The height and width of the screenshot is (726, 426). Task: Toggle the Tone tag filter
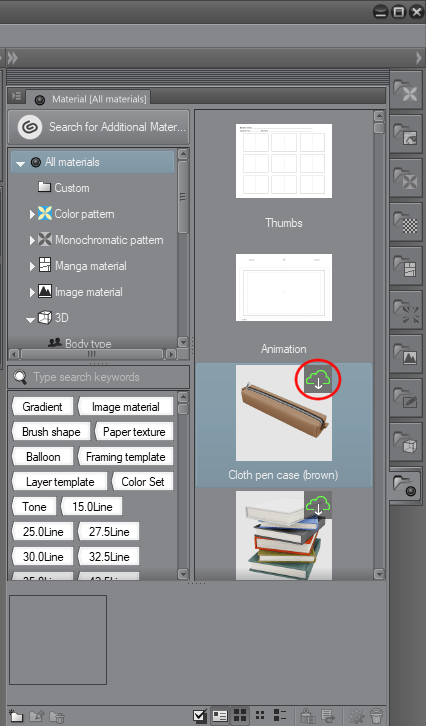[34, 507]
